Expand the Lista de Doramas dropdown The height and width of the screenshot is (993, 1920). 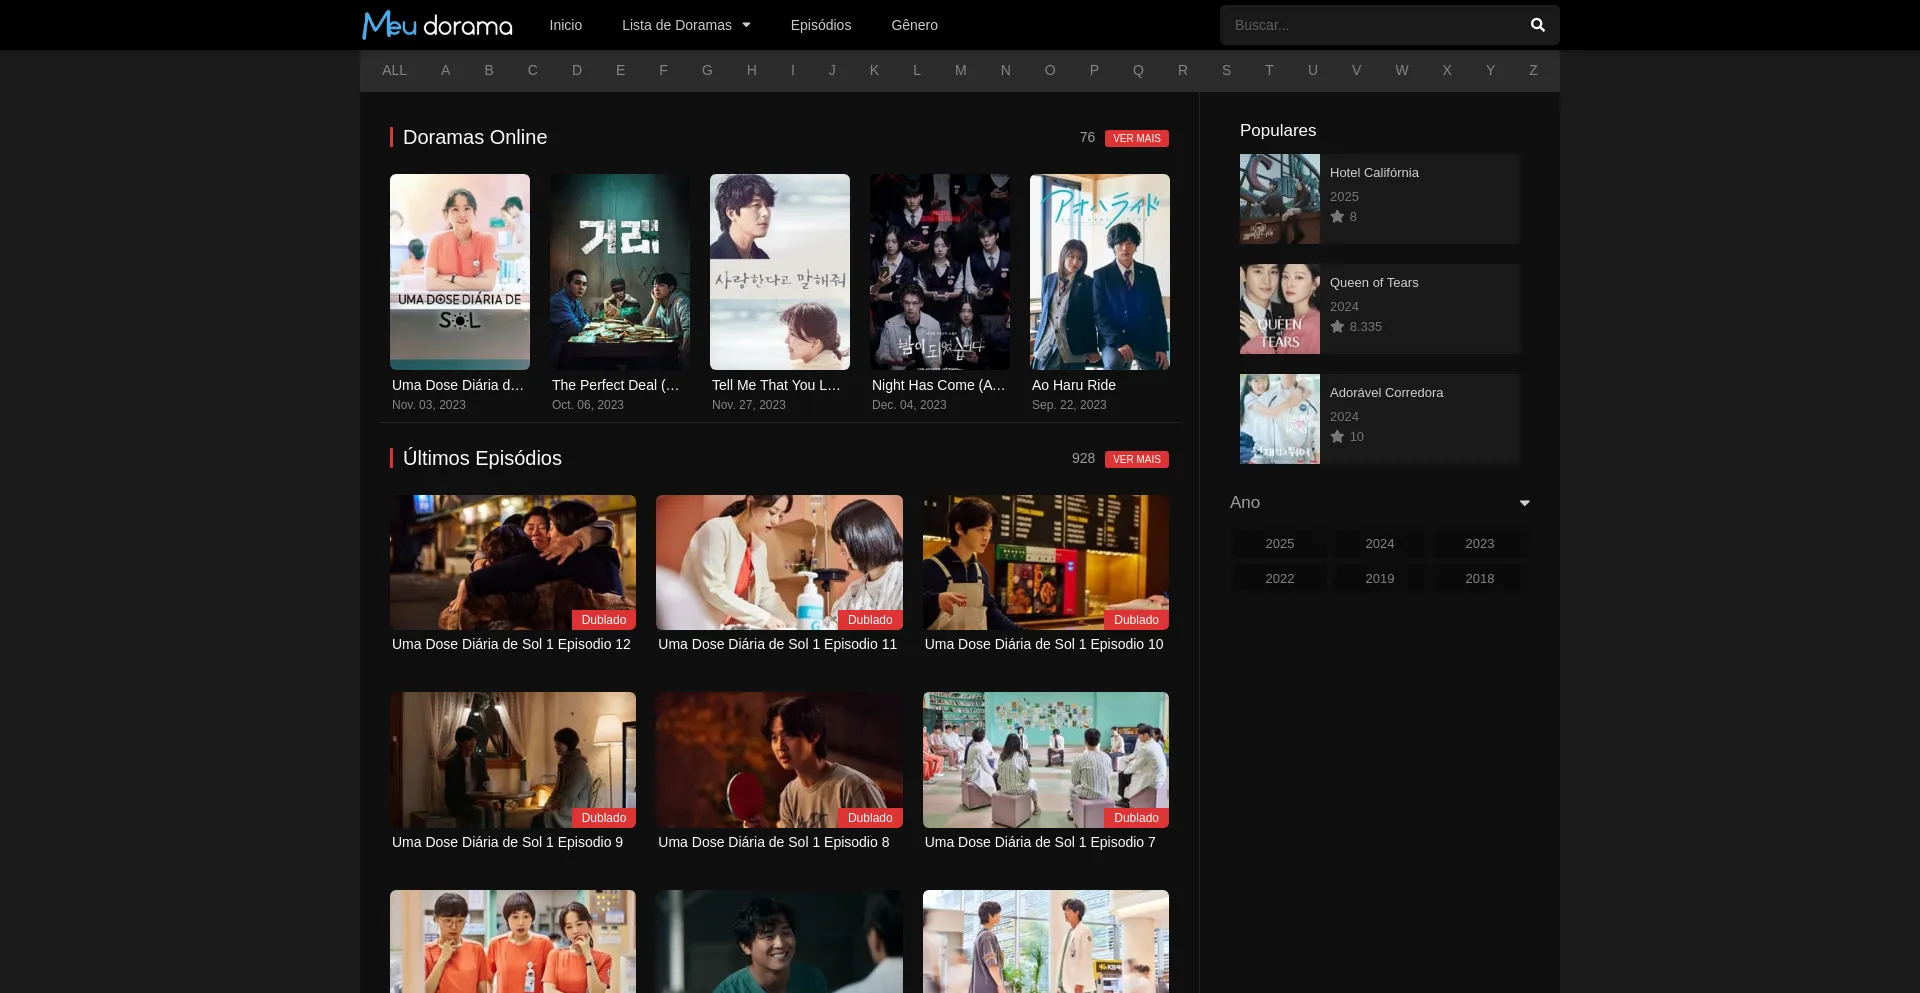686,25
